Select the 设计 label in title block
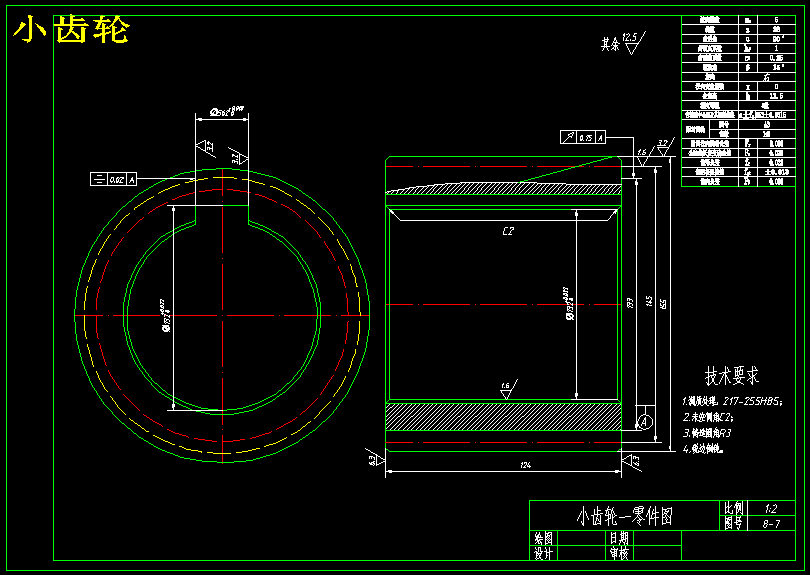 [543, 553]
